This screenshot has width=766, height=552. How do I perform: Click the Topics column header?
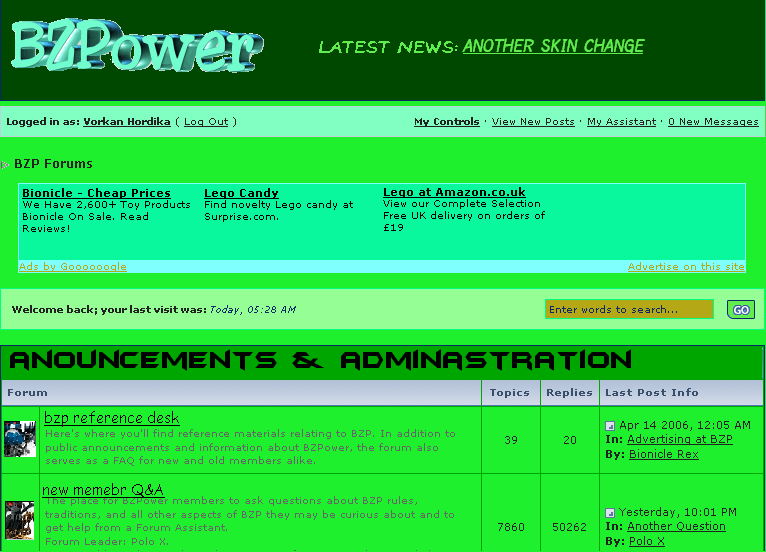(x=510, y=393)
